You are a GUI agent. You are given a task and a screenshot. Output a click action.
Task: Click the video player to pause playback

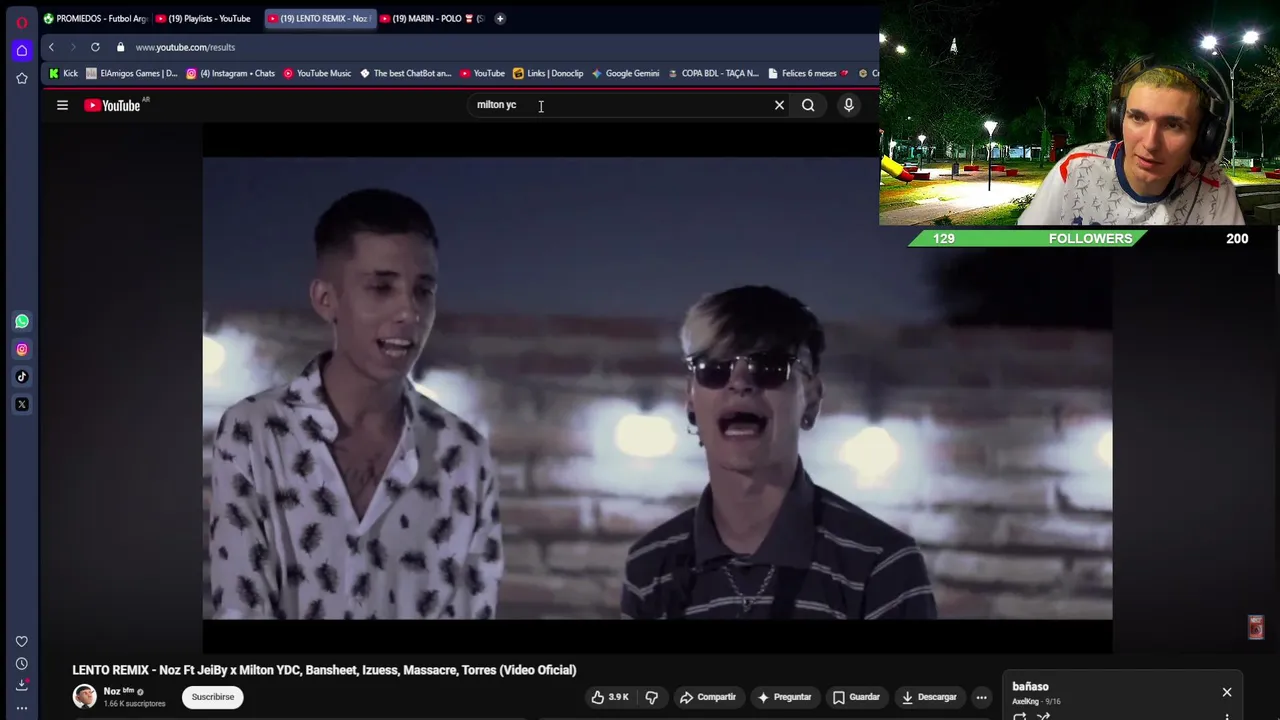(x=657, y=388)
